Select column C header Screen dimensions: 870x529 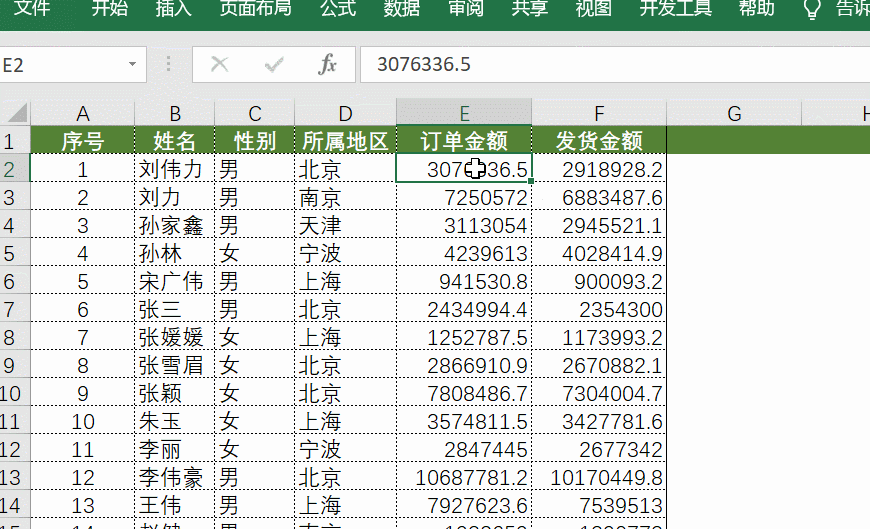pos(255,113)
